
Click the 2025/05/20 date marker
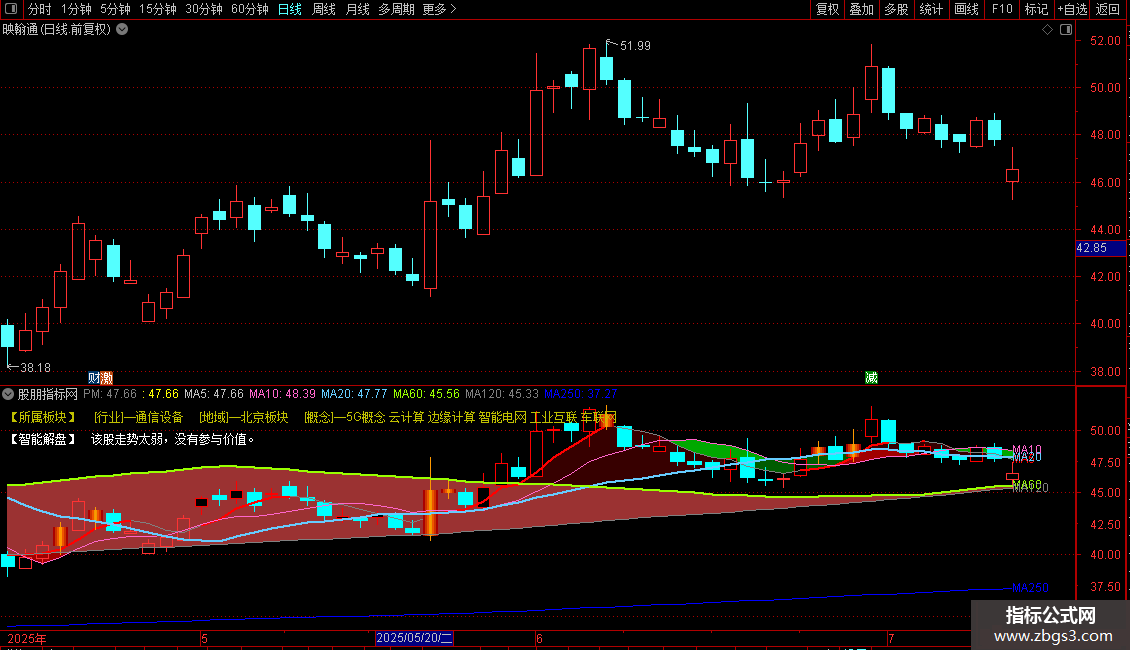[414, 638]
